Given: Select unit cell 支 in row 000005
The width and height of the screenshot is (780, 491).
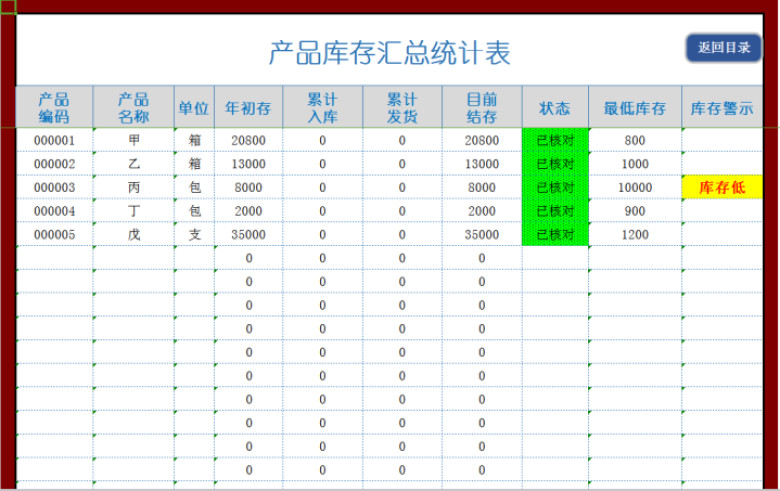Looking at the screenshot, I should coord(194,234).
